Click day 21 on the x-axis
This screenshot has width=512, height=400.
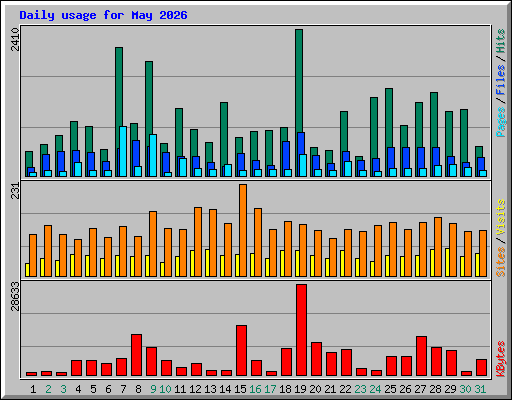330,389
